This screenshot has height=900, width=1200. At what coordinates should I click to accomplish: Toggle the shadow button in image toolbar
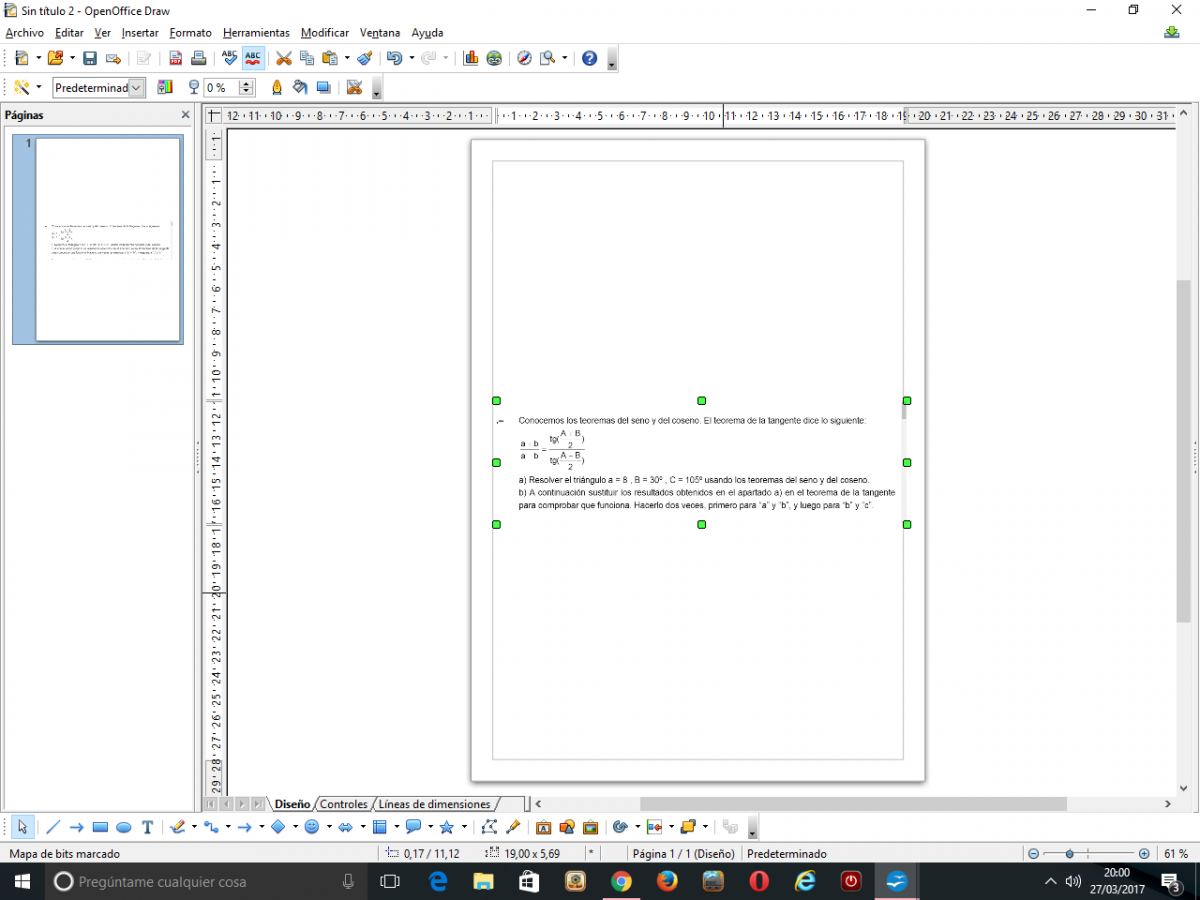pos(323,88)
